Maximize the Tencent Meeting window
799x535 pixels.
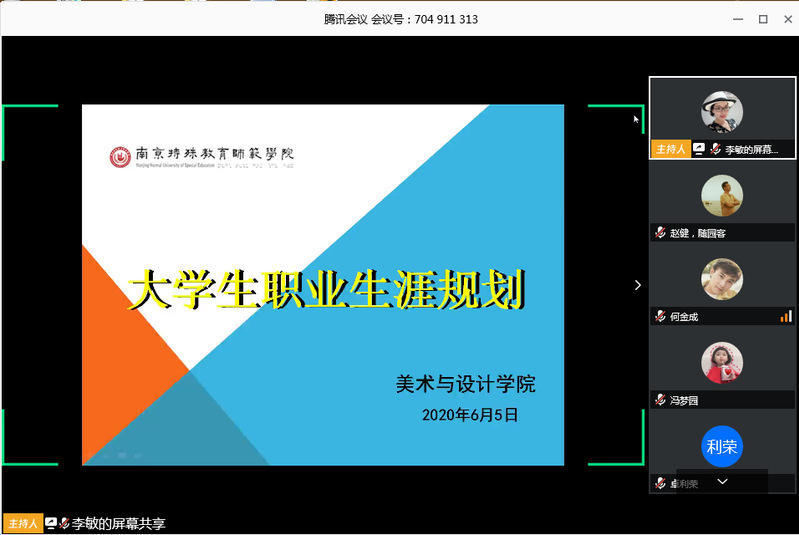point(762,19)
